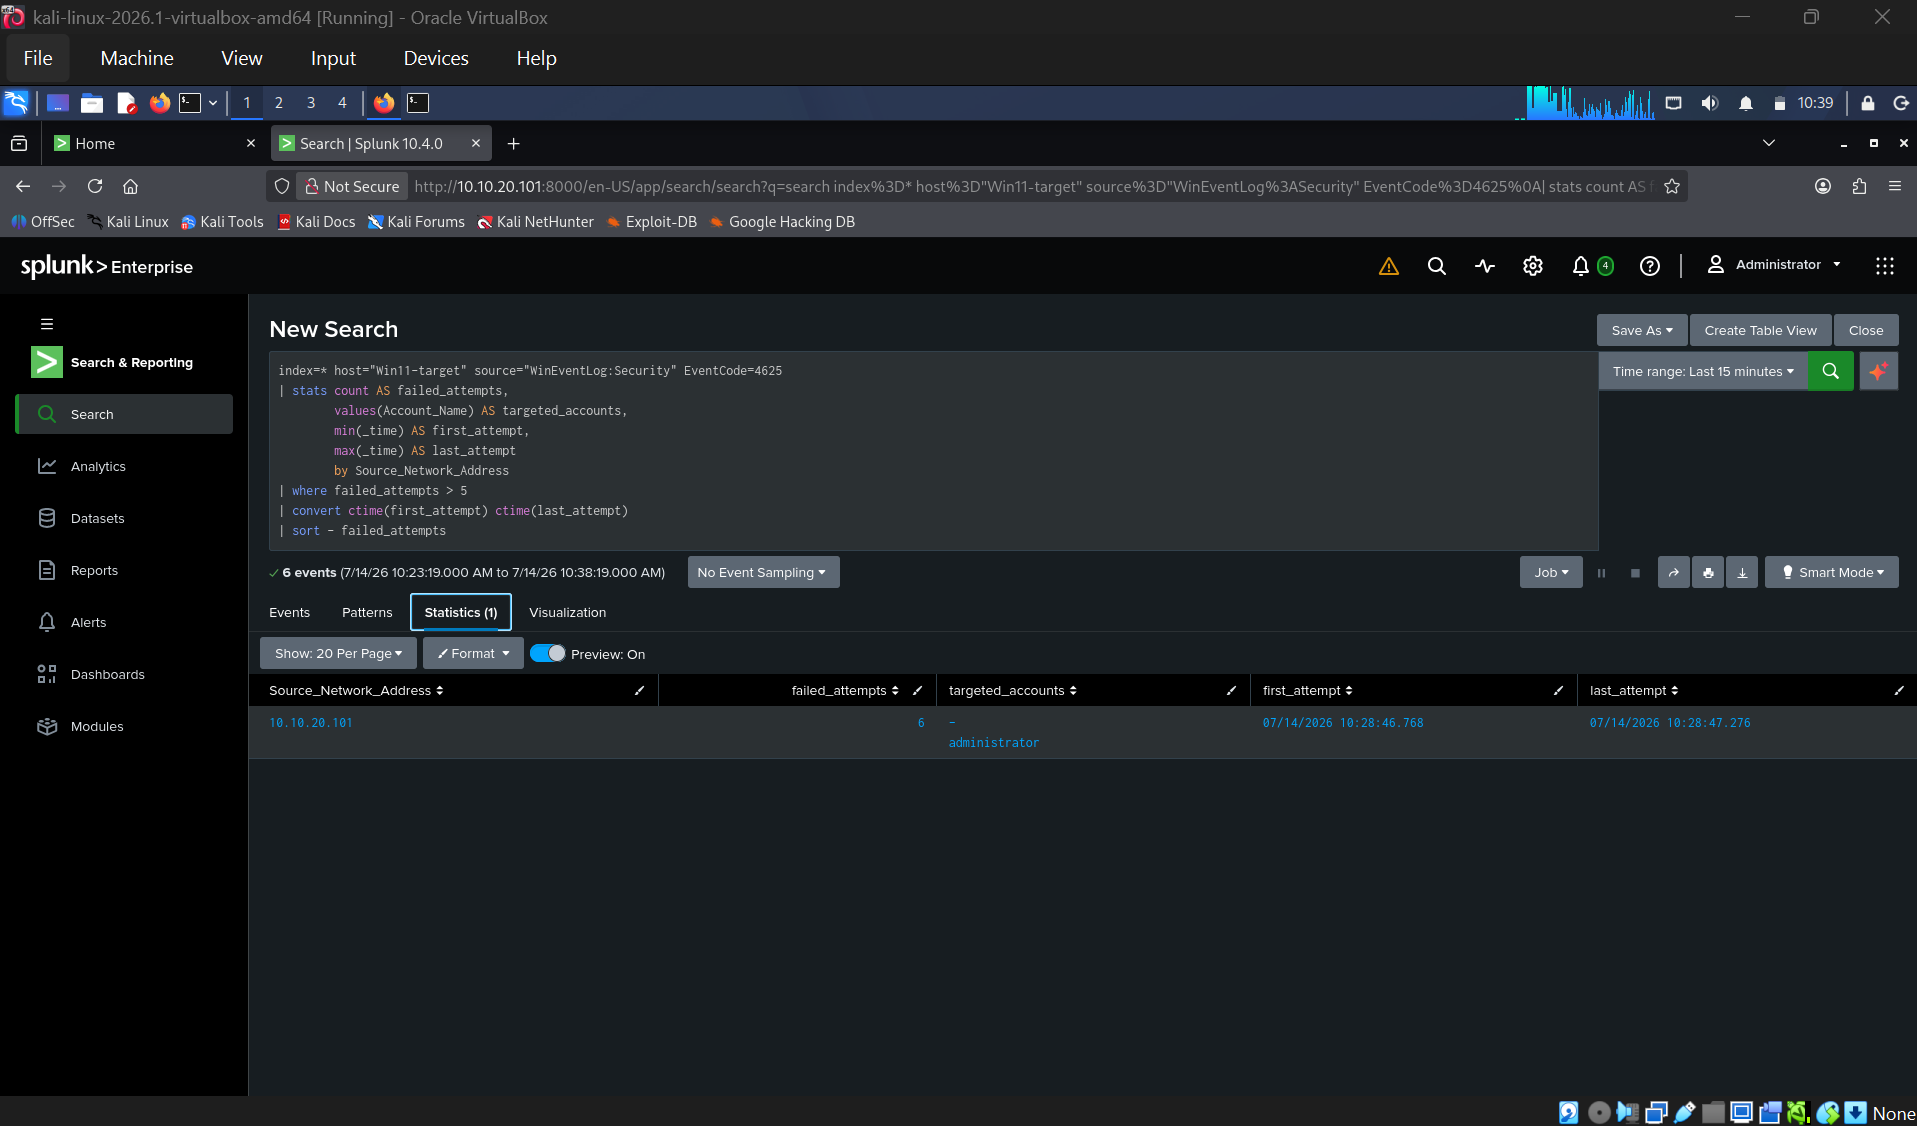This screenshot has height=1126, width=1917.
Task: Open the No Event Sampling dropdown
Action: pos(763,572)
